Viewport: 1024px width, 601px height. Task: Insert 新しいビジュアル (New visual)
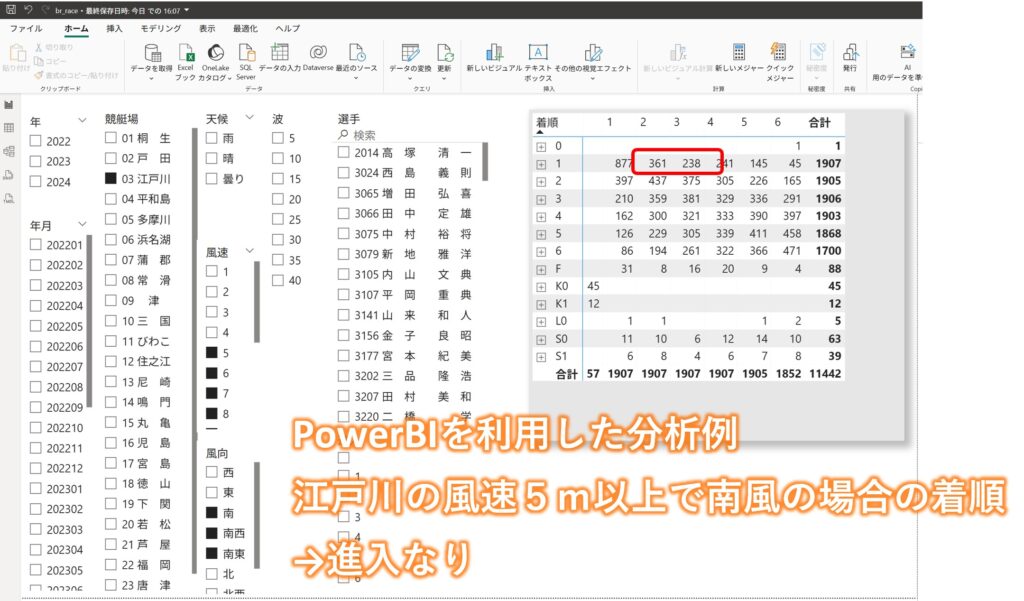tap(494, 57)
